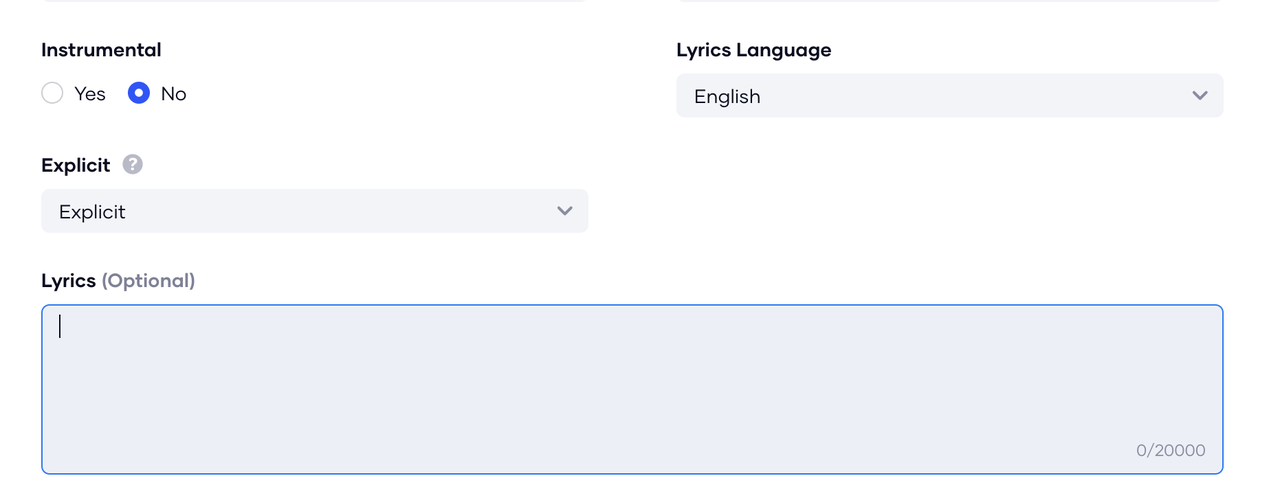Open the help tooltip icon beside Explicit
This screenshot has width=1280, height=500.
point(133,165)
